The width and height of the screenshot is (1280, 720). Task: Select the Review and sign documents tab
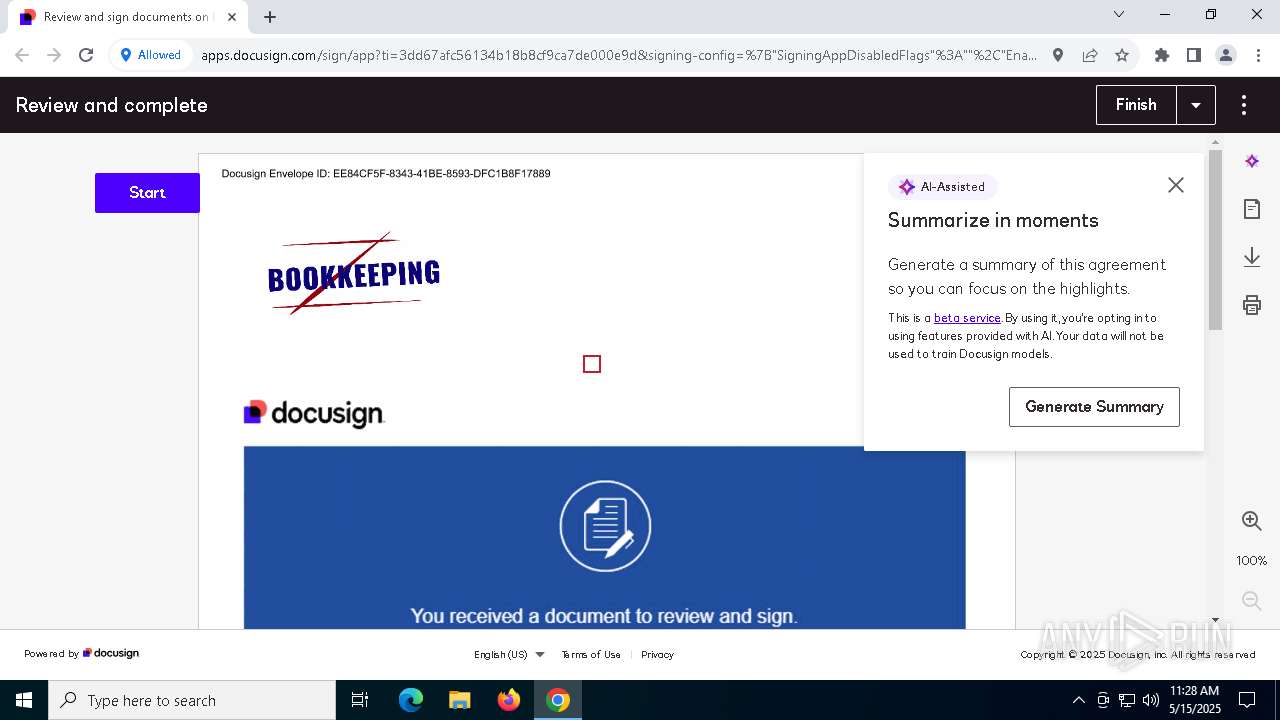126,17
